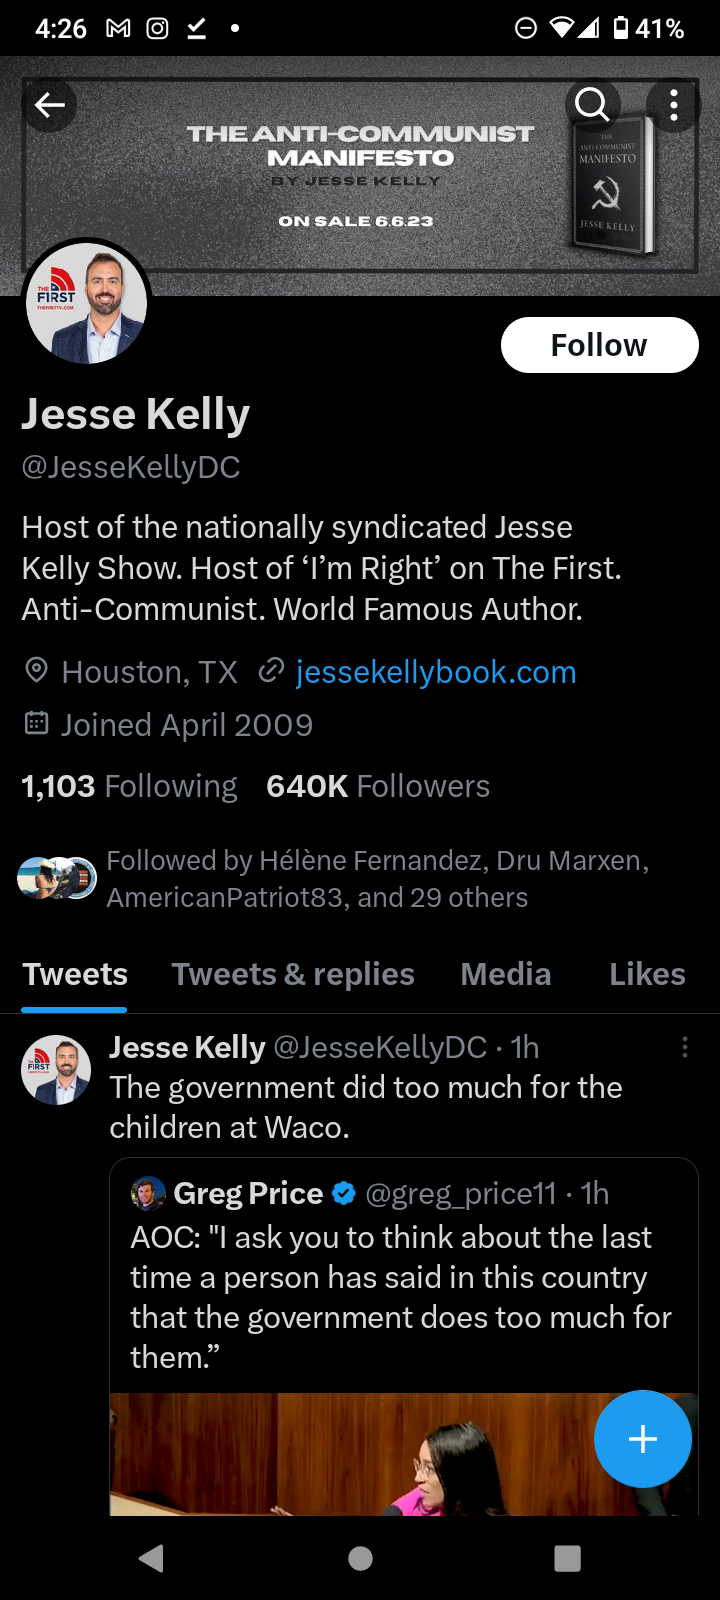The image size is (720, 1600).
Task: Open the quoted Greg Price tweet
Action: (402, 1297)
